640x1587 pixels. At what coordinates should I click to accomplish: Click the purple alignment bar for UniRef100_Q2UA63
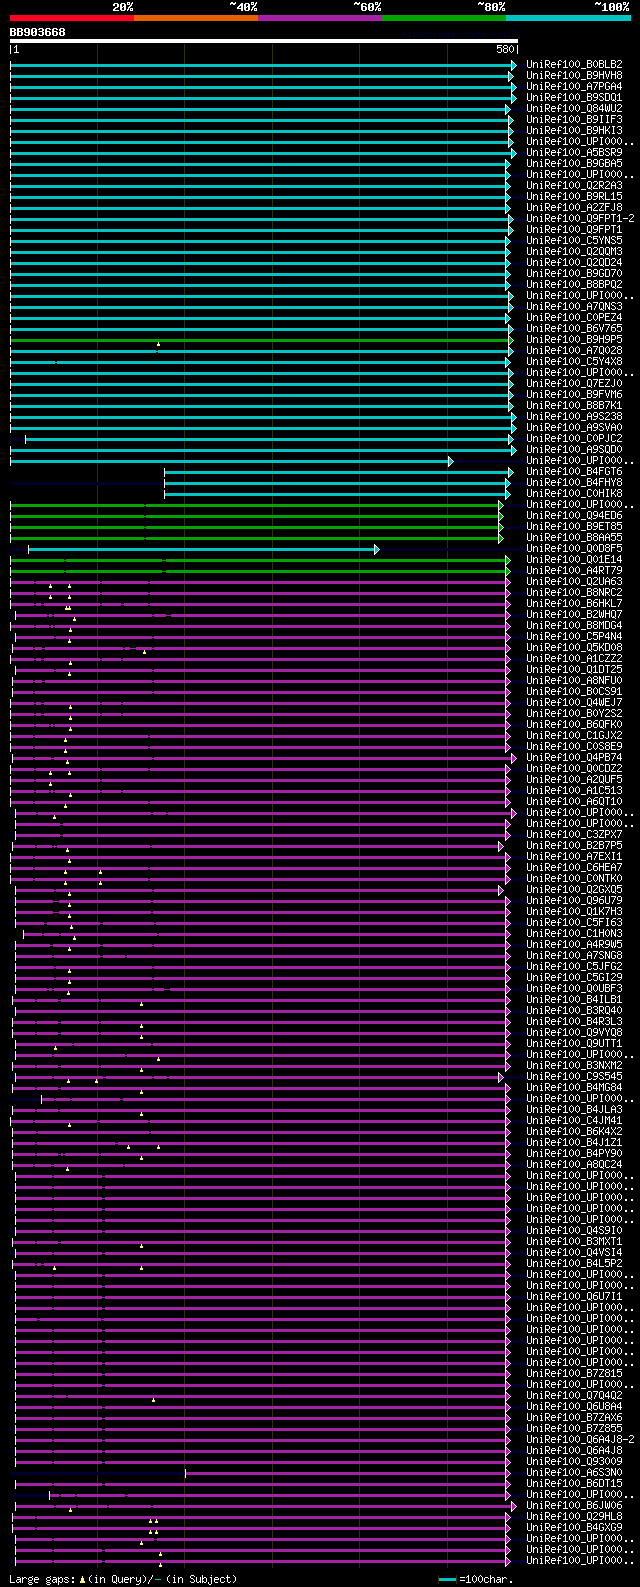click(260, 582)
